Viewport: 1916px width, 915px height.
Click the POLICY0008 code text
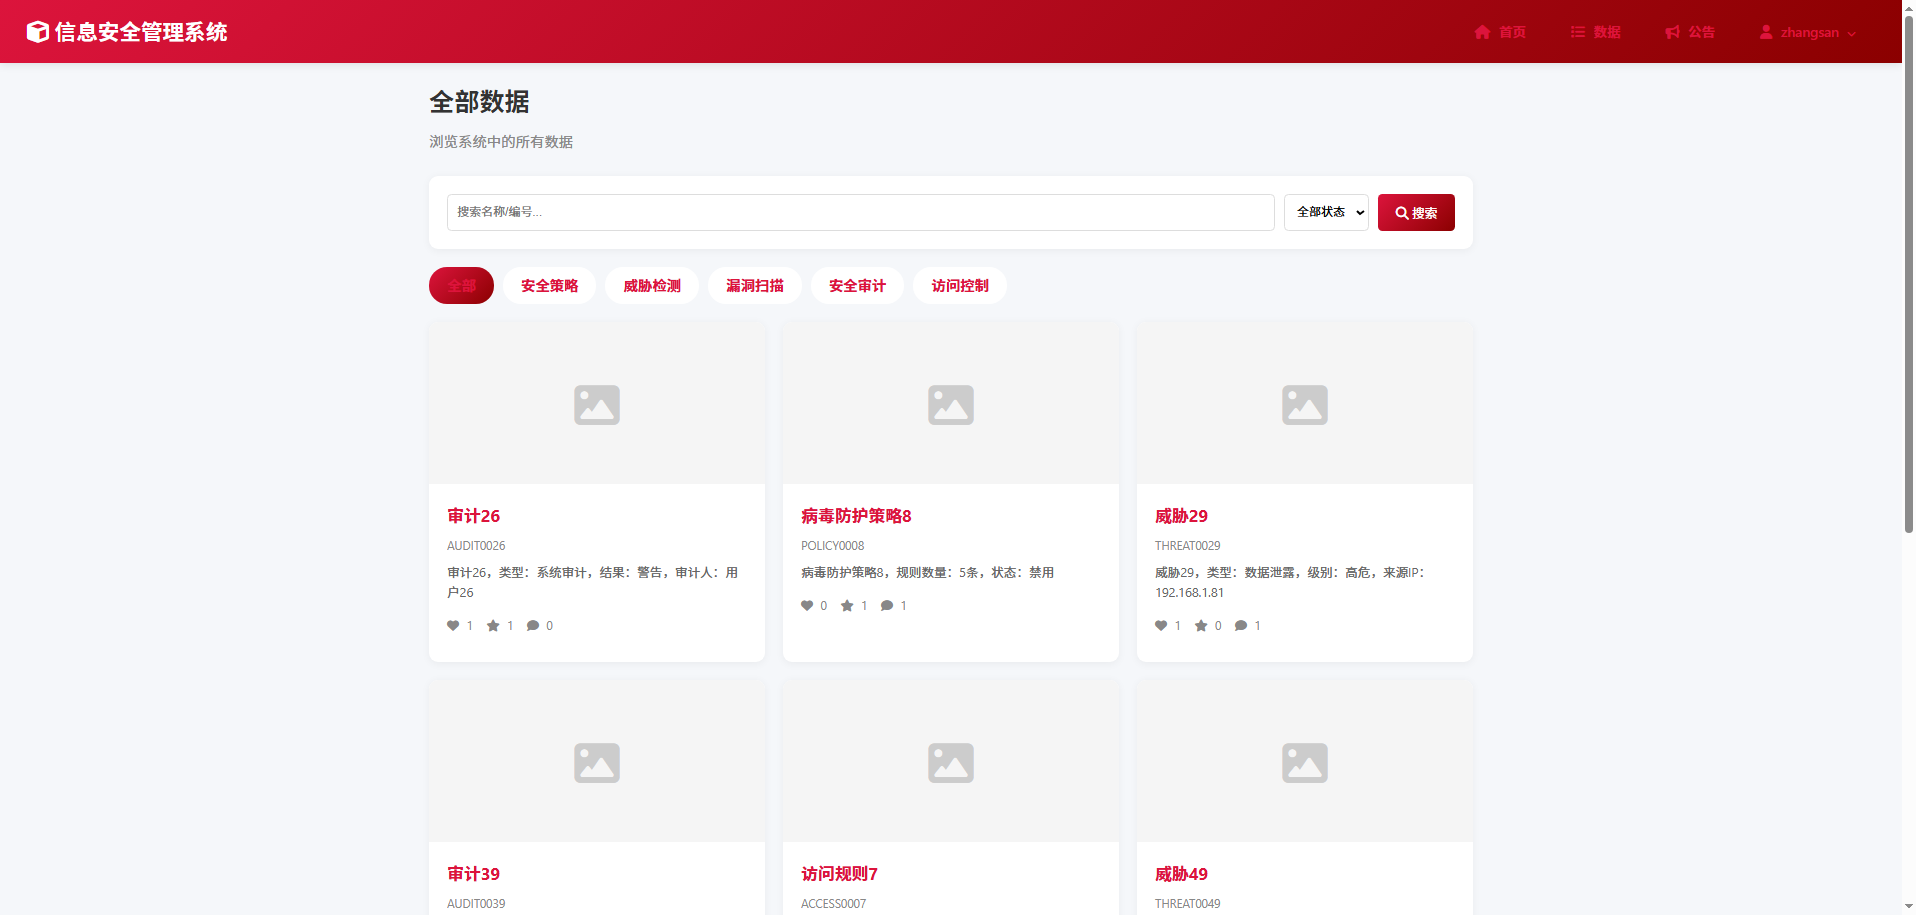click(832, 546)
